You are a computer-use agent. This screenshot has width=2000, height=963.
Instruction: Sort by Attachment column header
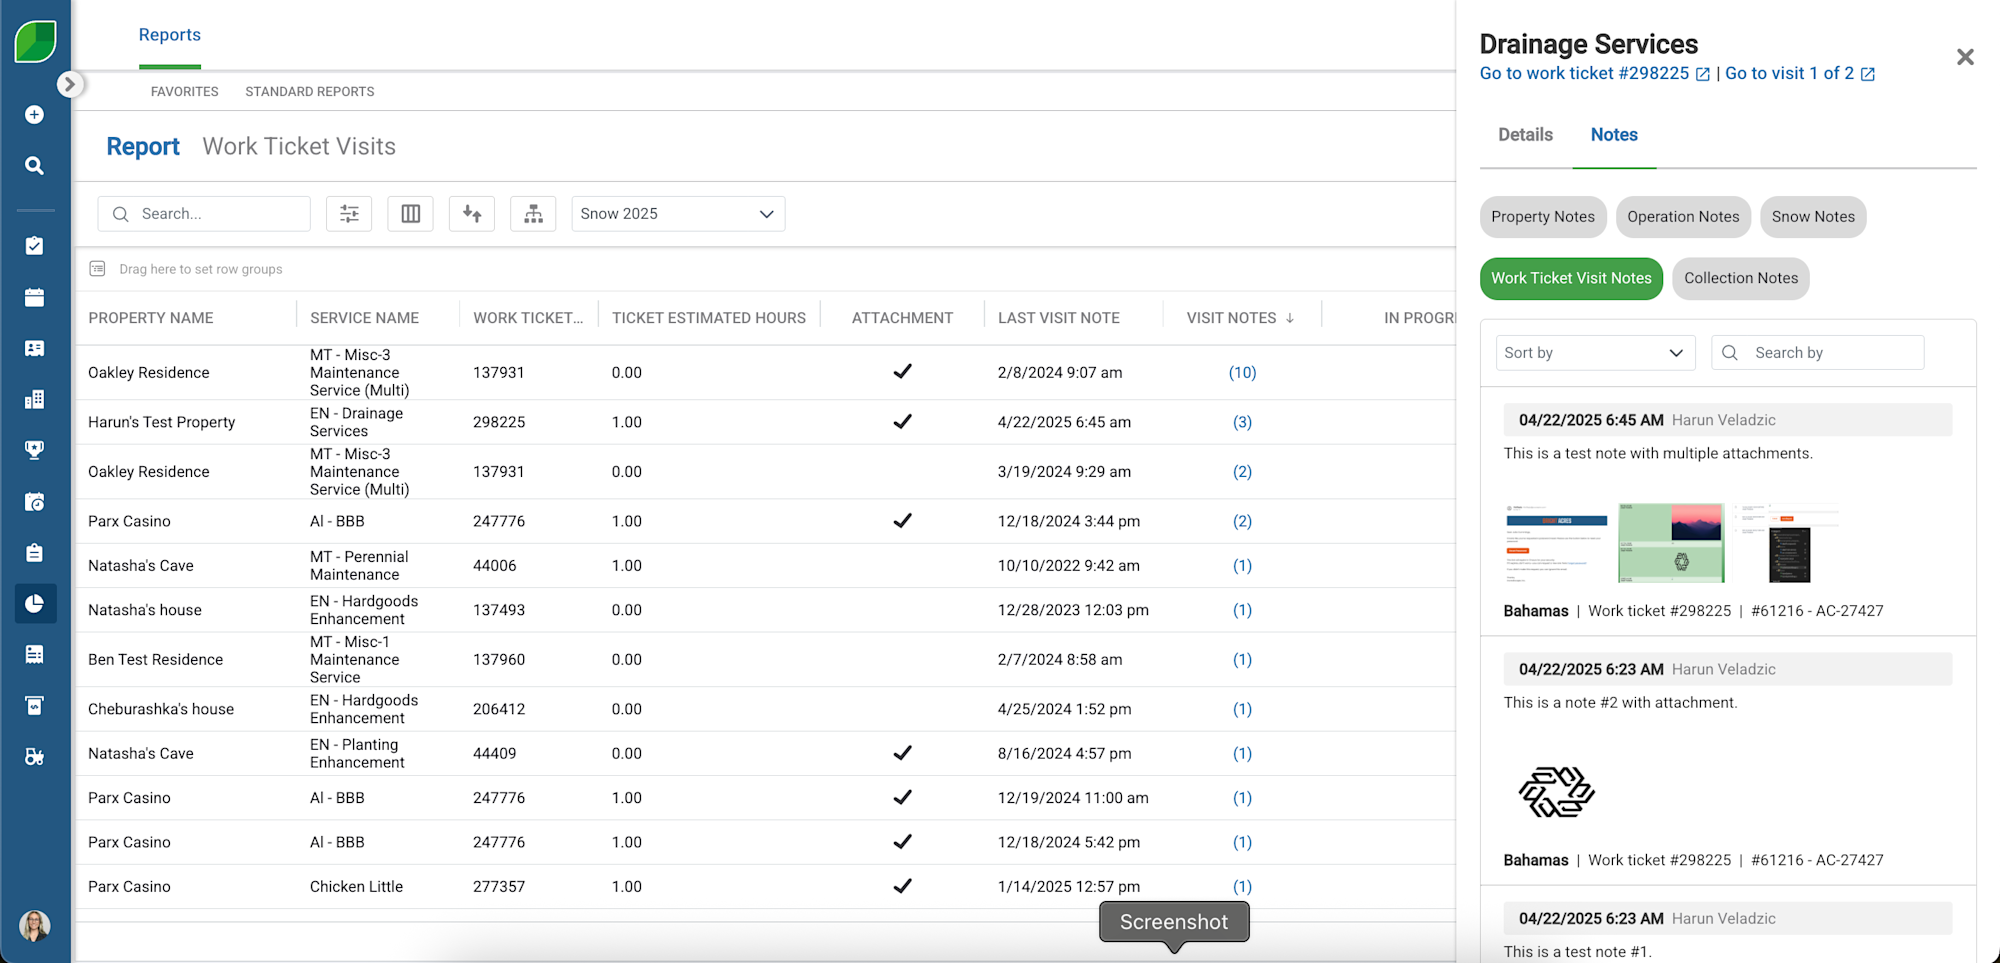(x=902, y=318)
